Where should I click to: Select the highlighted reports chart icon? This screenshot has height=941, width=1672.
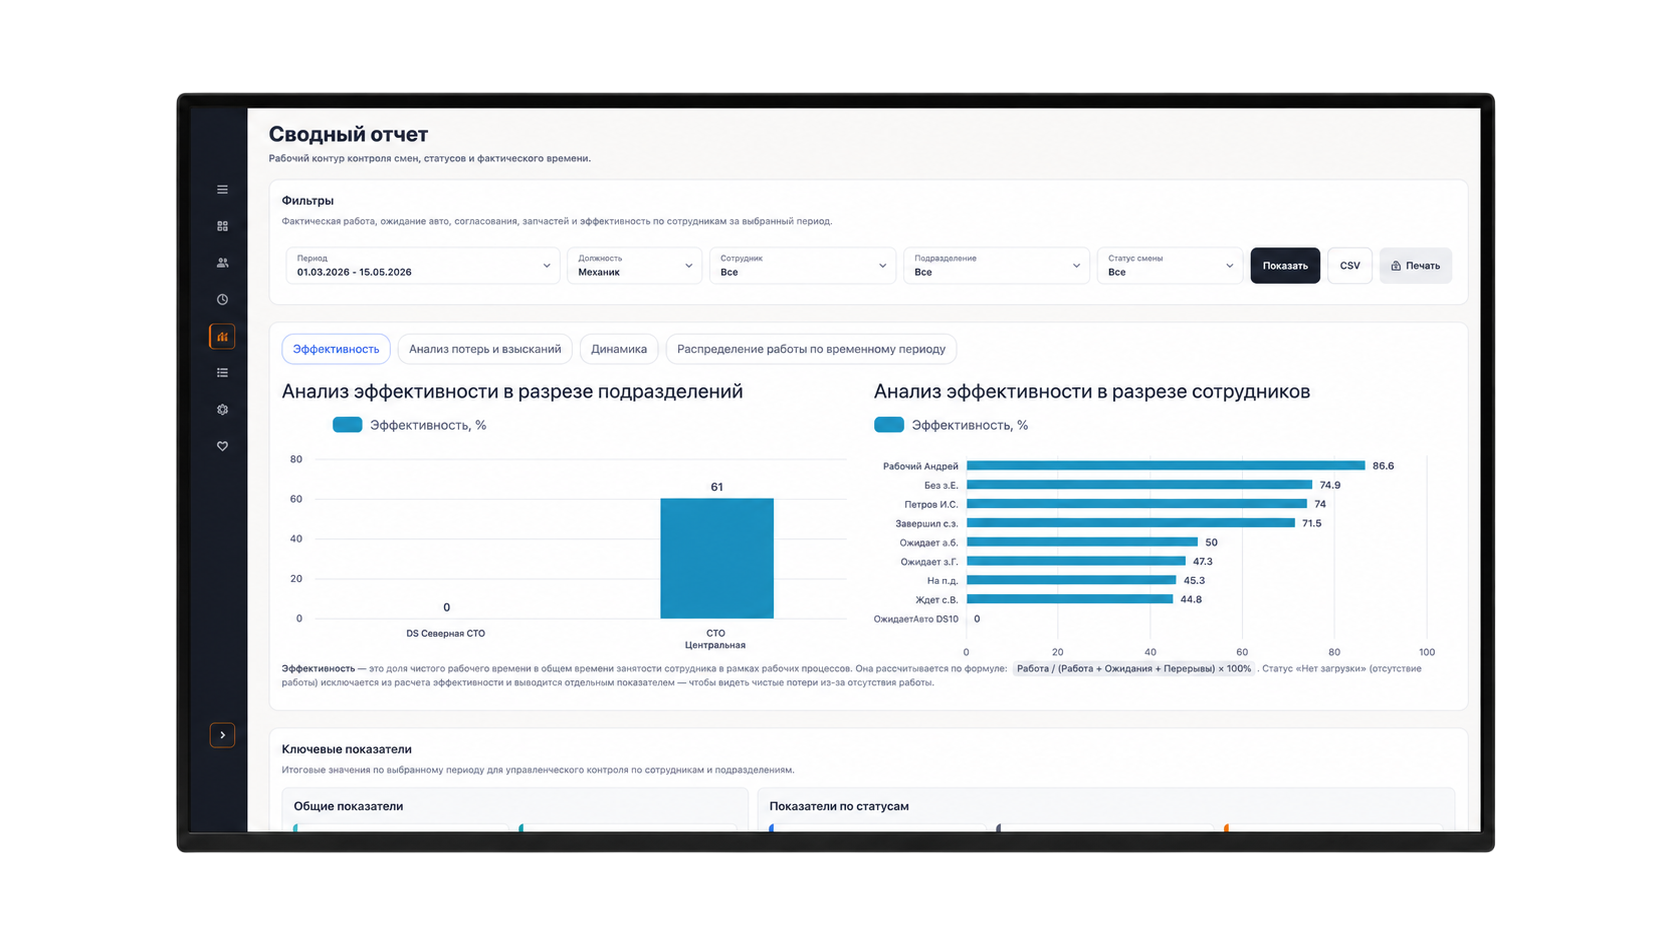pyautogui.click(x=222, y=336)
